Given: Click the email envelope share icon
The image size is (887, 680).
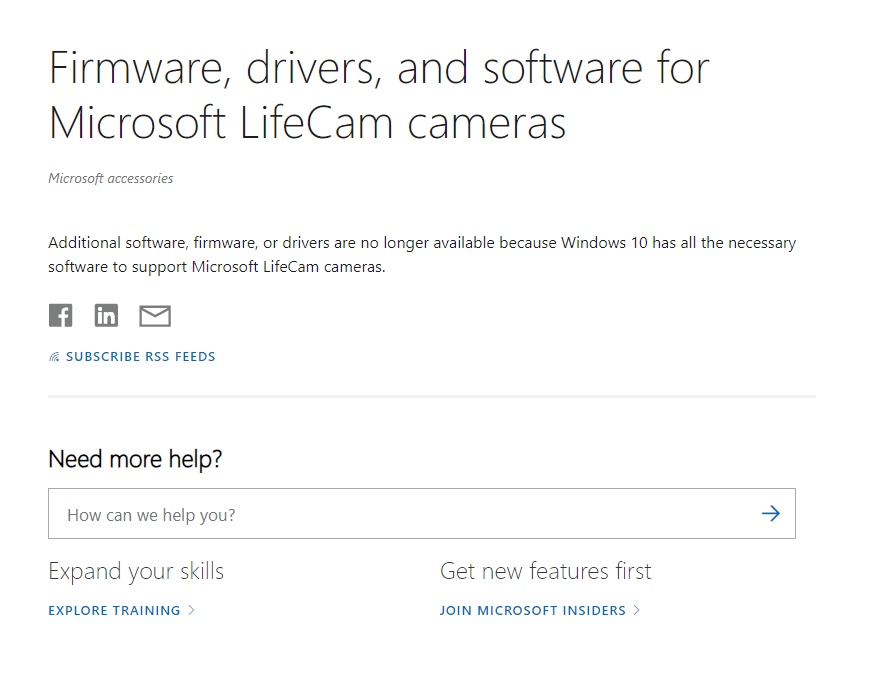Looking at the screenshot, I should click(155, 316).
